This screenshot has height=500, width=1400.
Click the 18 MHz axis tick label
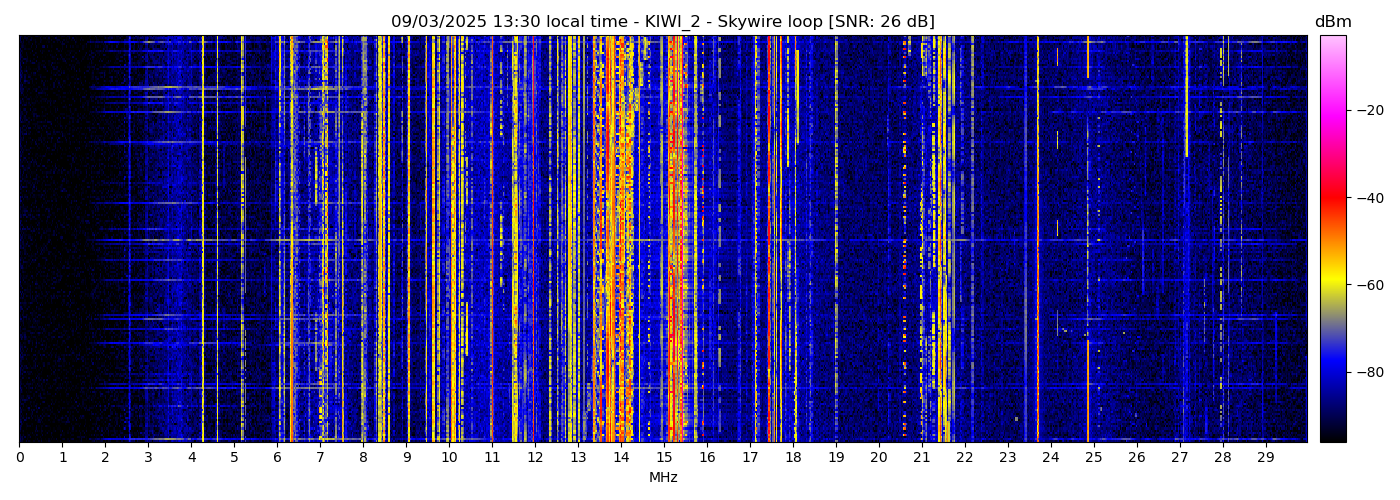[793, 457]
